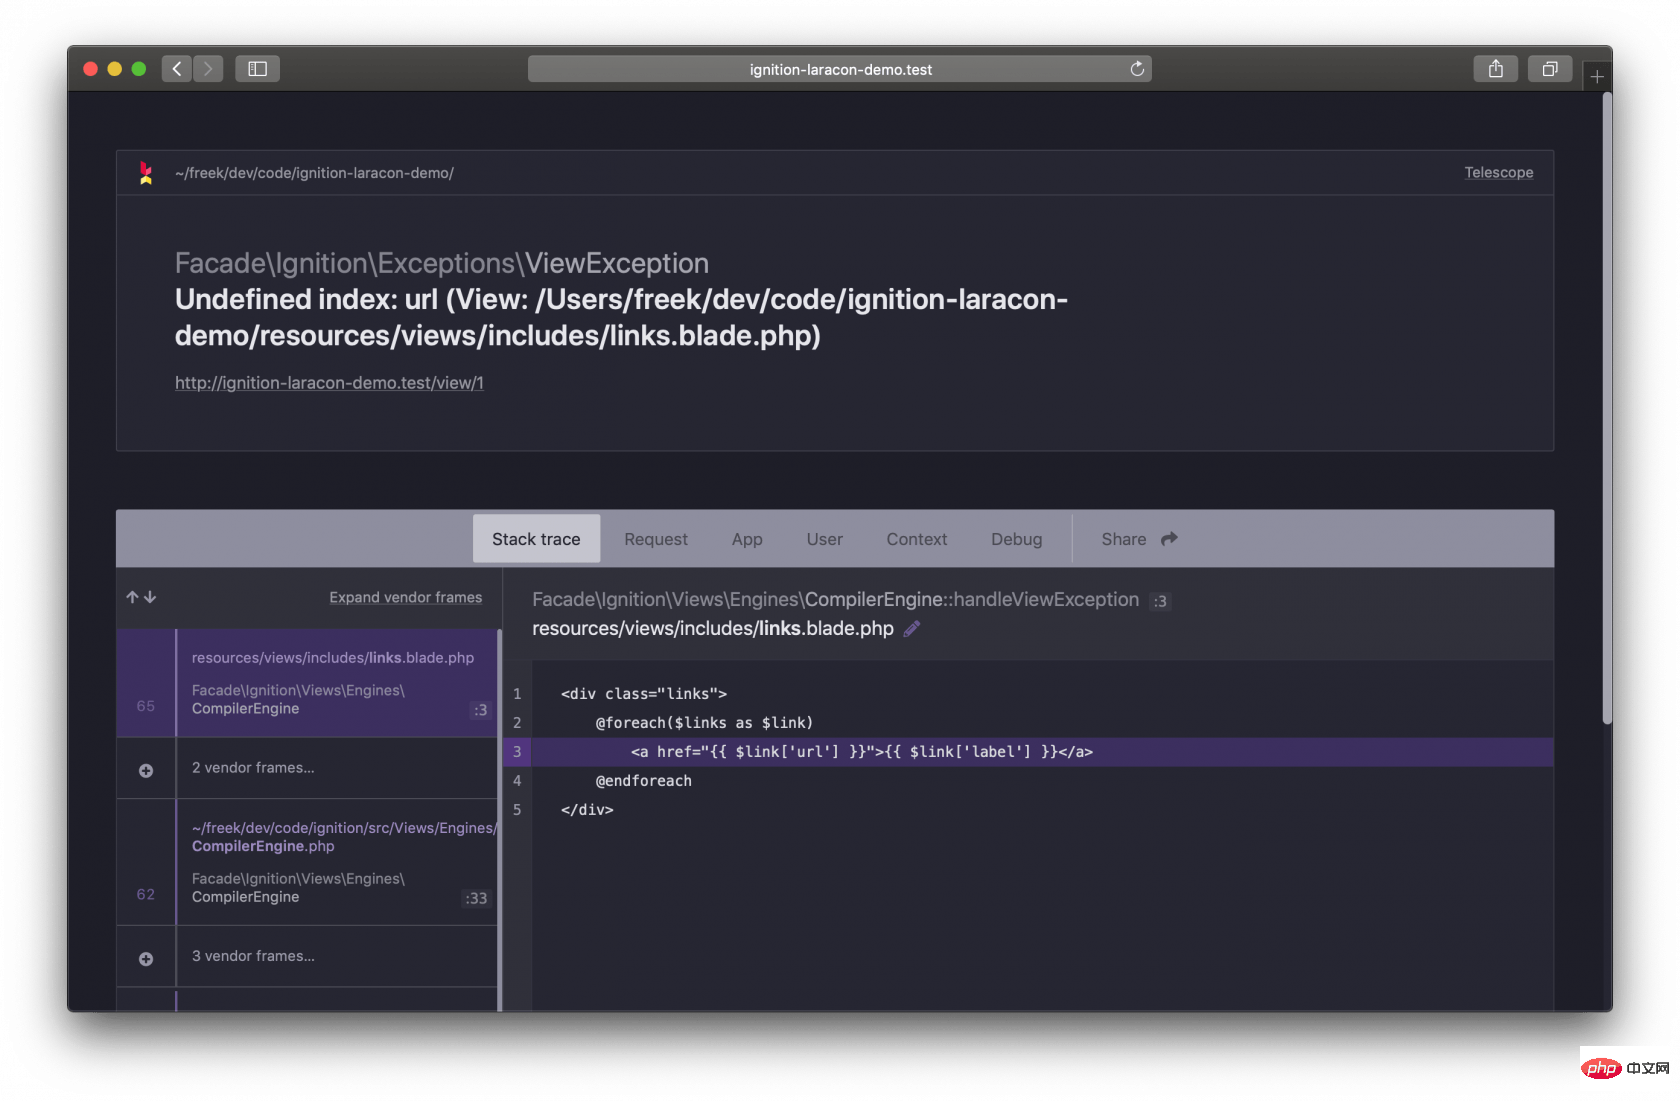Click the Share button with arrow
1680x1101 pixels.
pyautogui.click(x=1139, y=539)
